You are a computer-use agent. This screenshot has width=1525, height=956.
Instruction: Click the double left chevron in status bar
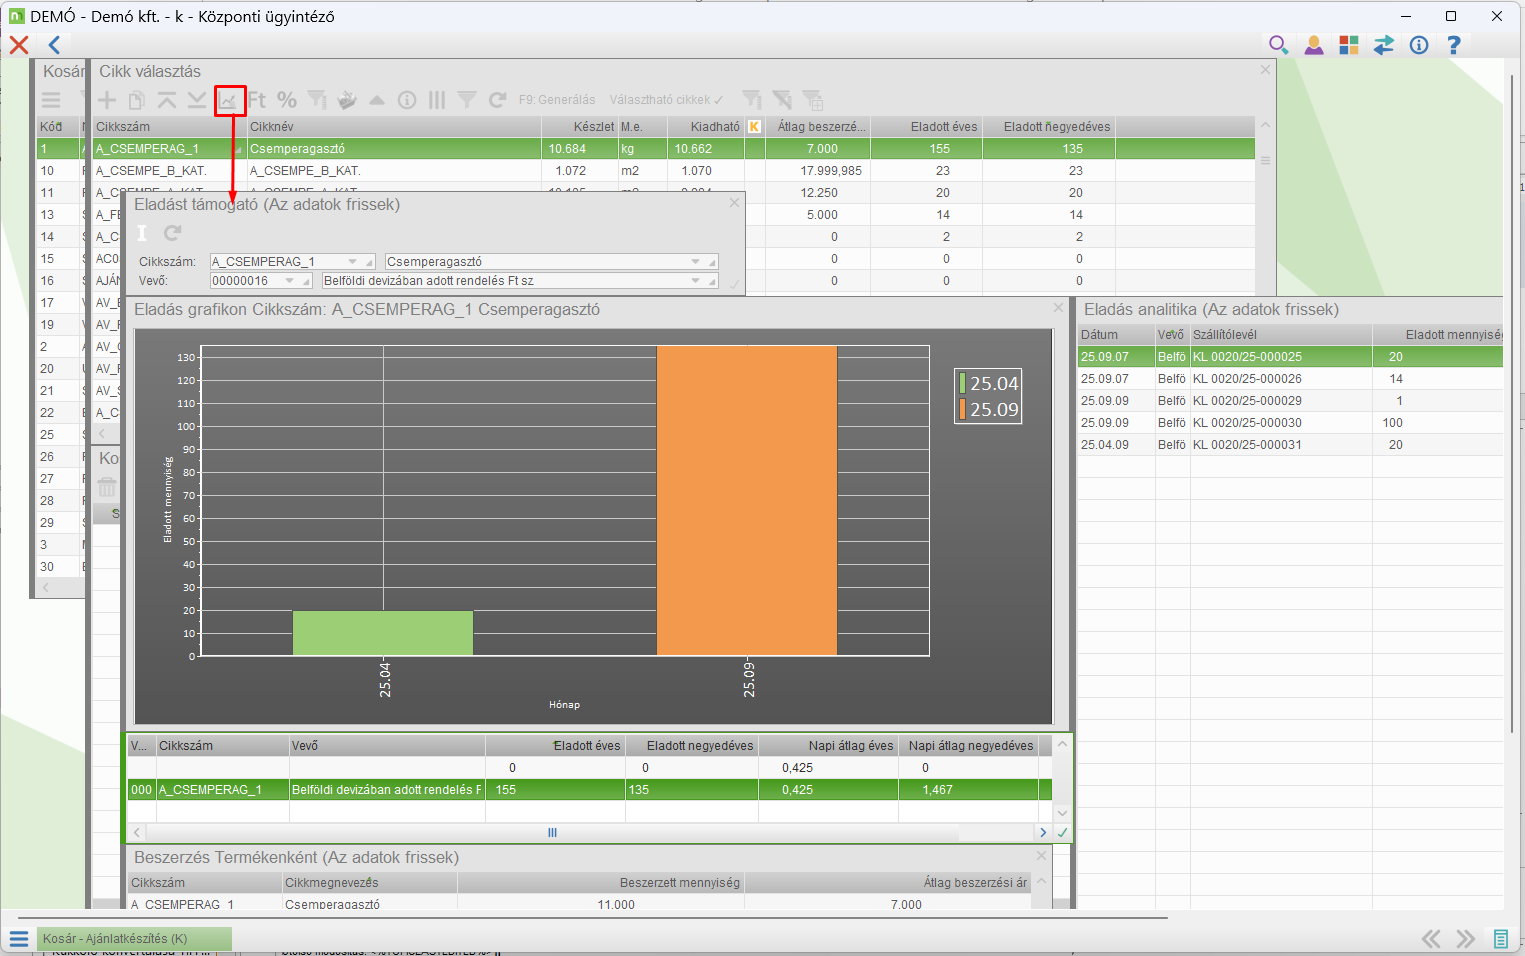[1432, 939]
